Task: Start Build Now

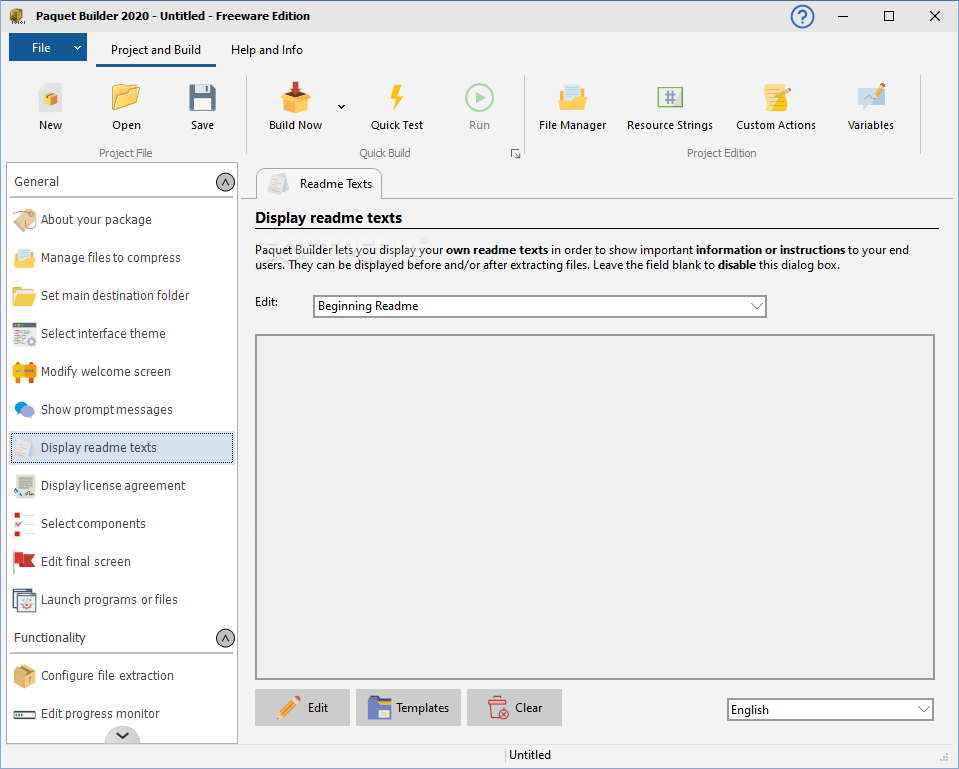Action: pyautogui.click(x=295, y=108)
